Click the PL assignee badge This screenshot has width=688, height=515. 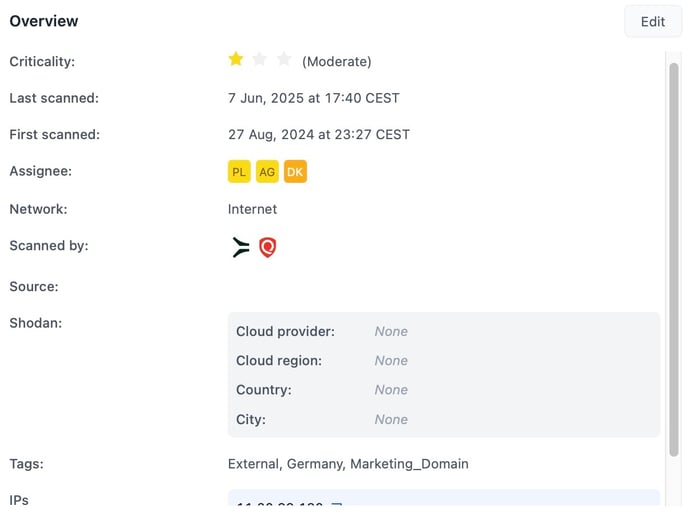239,172
